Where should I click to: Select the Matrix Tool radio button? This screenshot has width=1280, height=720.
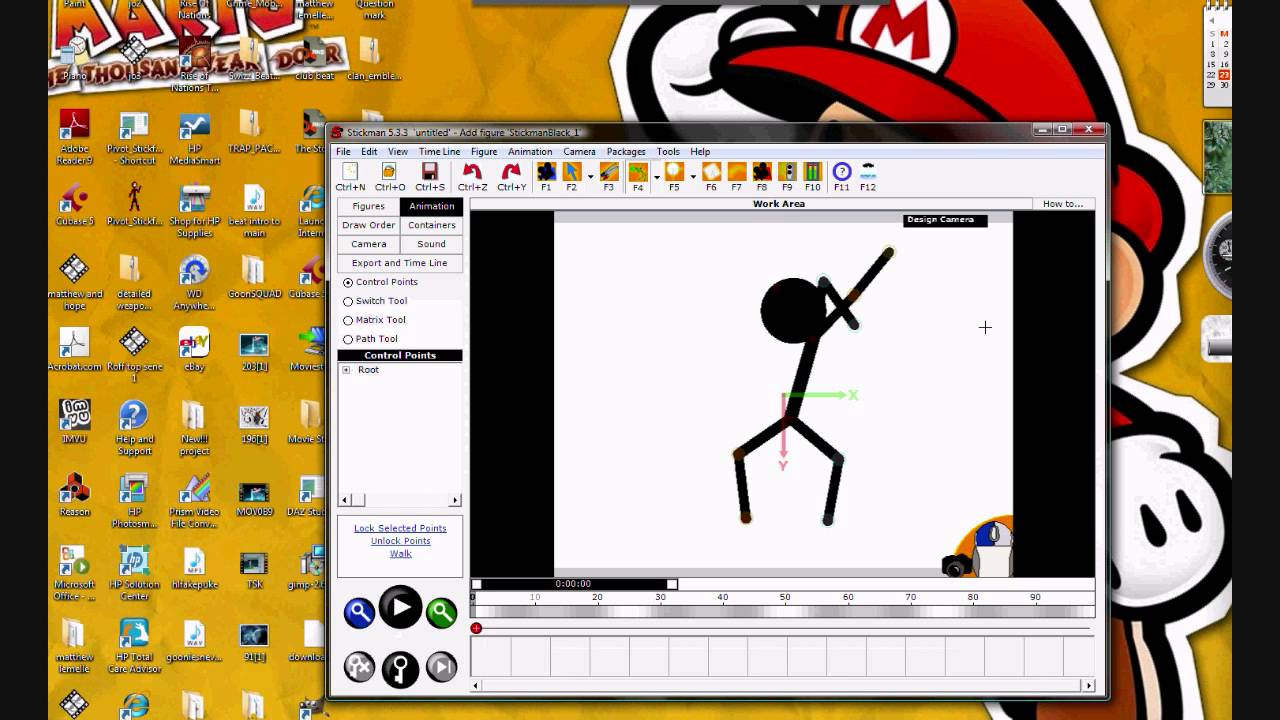(348, 320)
